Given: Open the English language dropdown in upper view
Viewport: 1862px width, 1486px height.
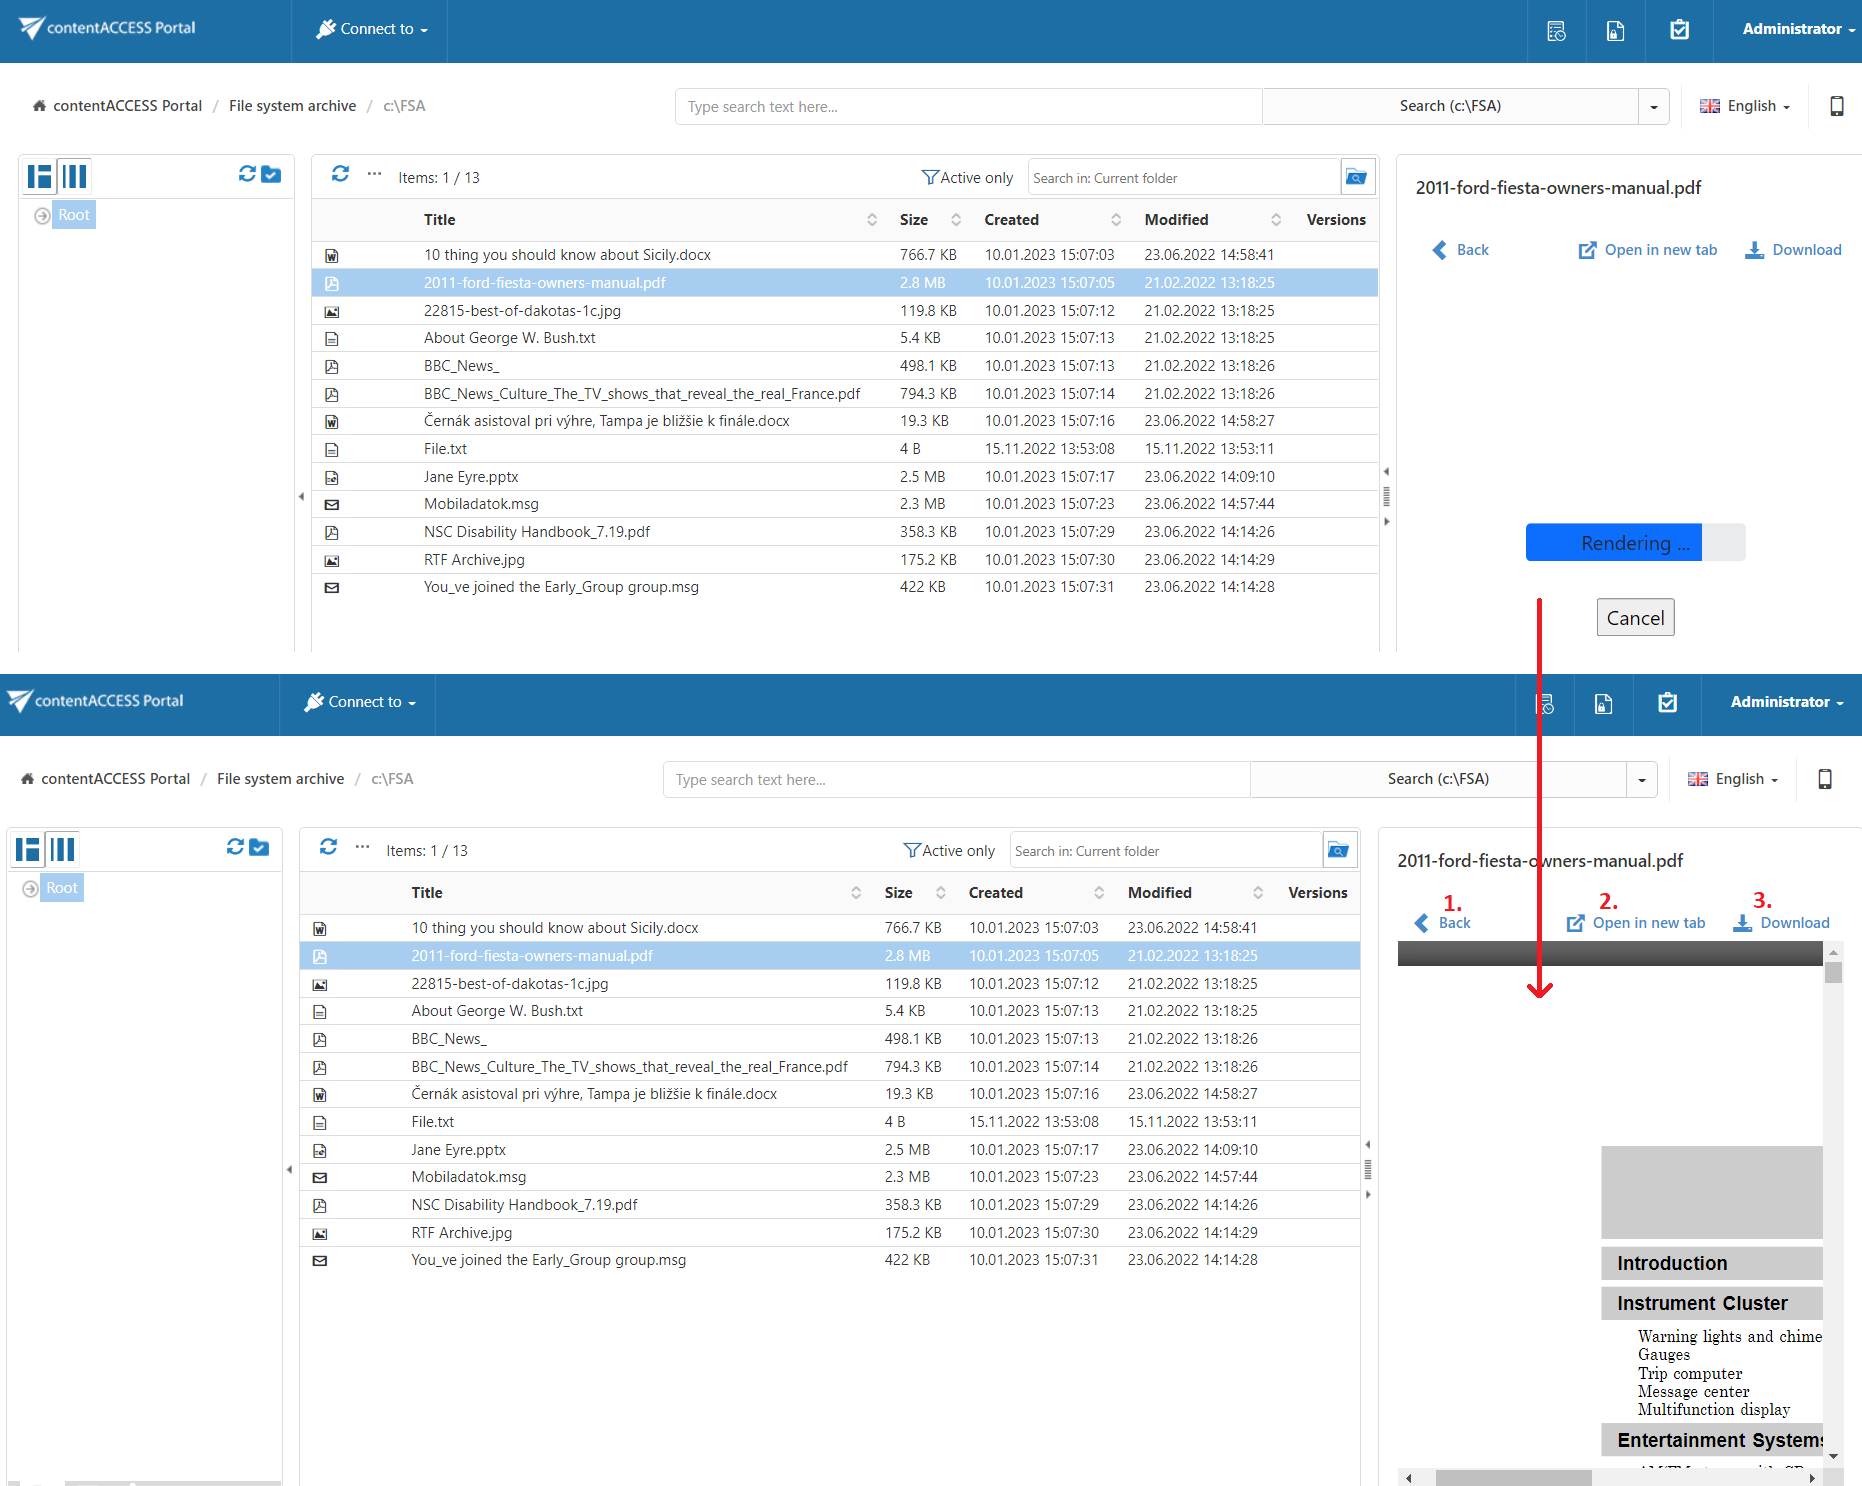Looking at the screenshot, I should pos(1745,106).
